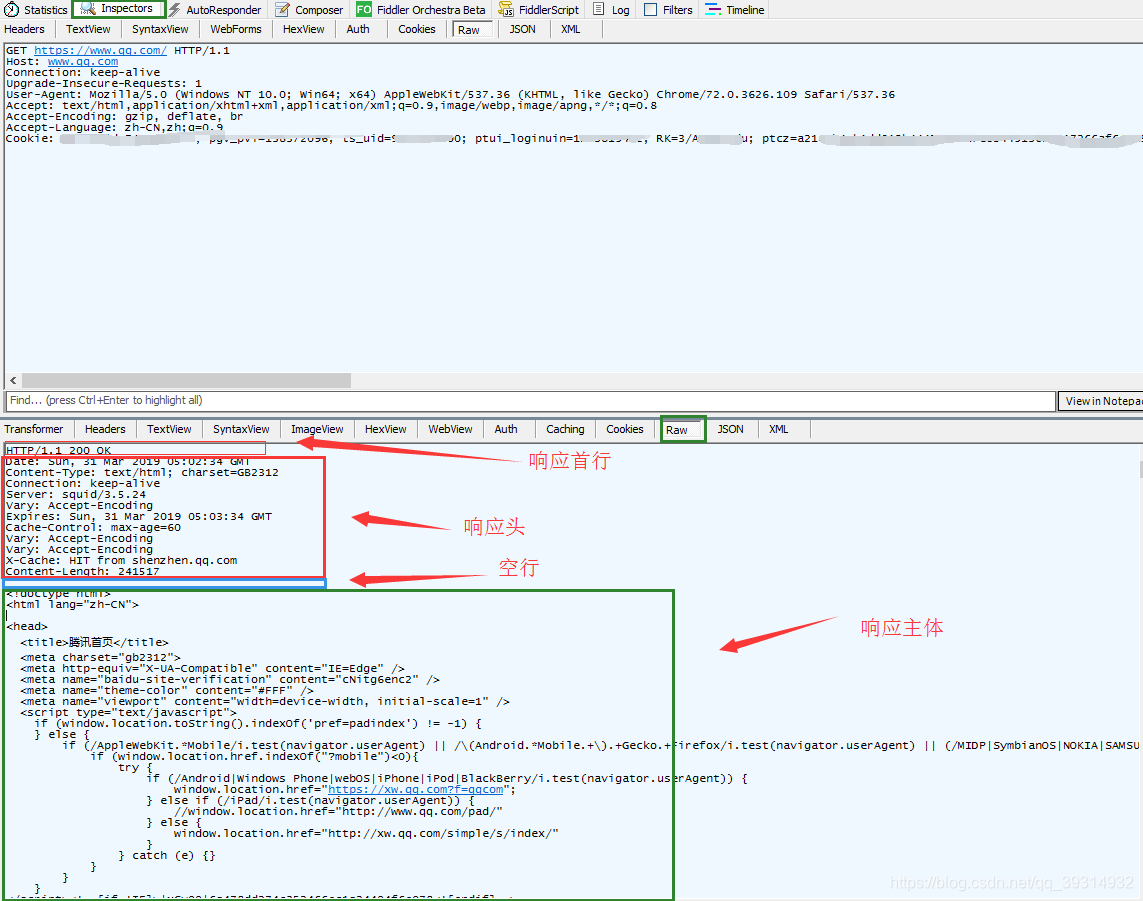Viewport: 1143px width, 901px height.
Task: Click the Find search input field
Action: 531,400
